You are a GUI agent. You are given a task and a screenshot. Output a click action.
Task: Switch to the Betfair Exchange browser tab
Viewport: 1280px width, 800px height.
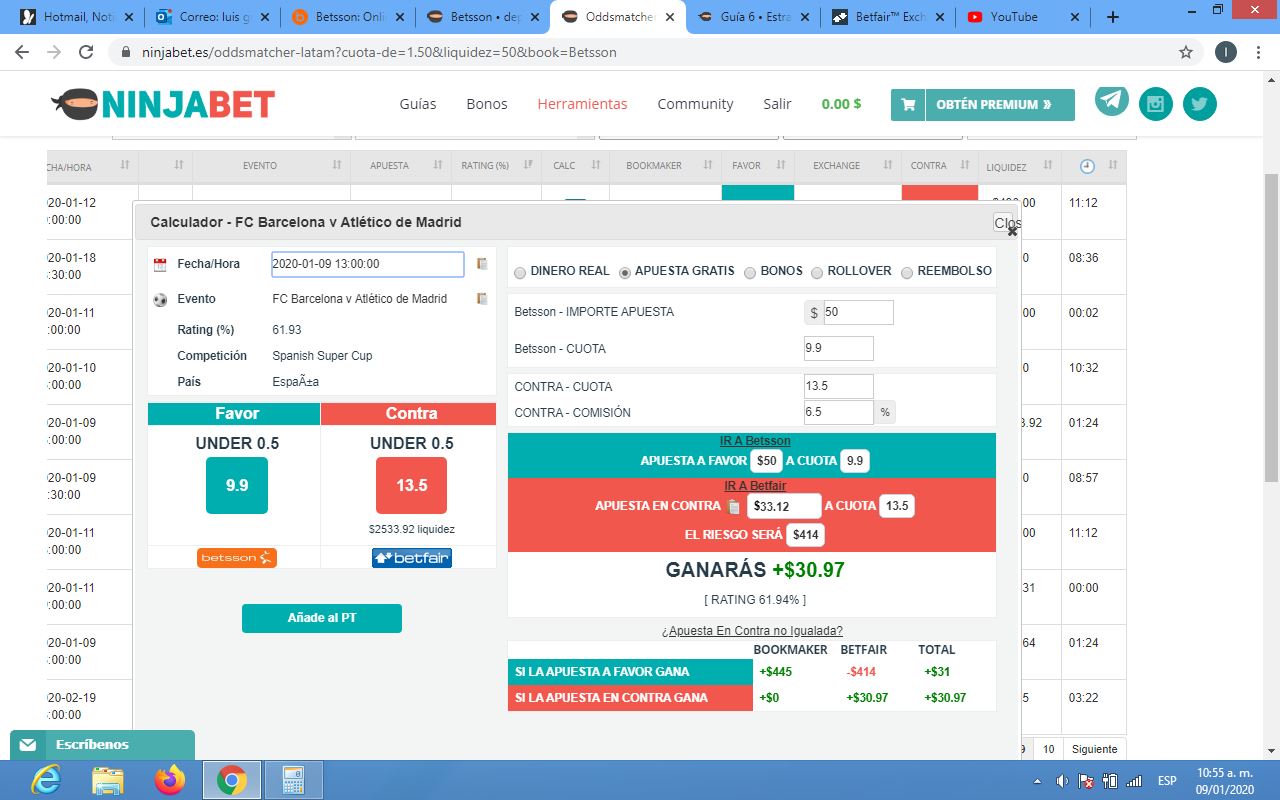coord(888,17)
